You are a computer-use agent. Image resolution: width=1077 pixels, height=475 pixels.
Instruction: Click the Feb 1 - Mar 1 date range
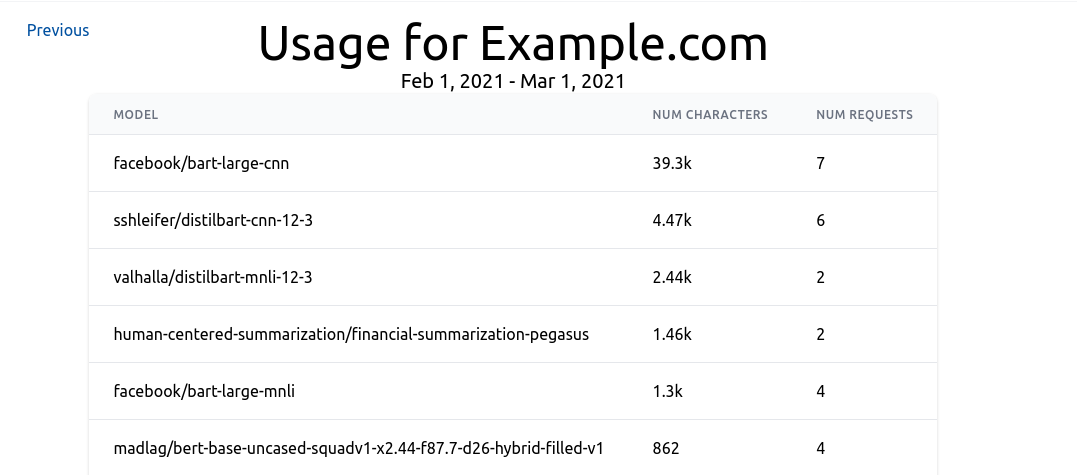coord(513,81)
